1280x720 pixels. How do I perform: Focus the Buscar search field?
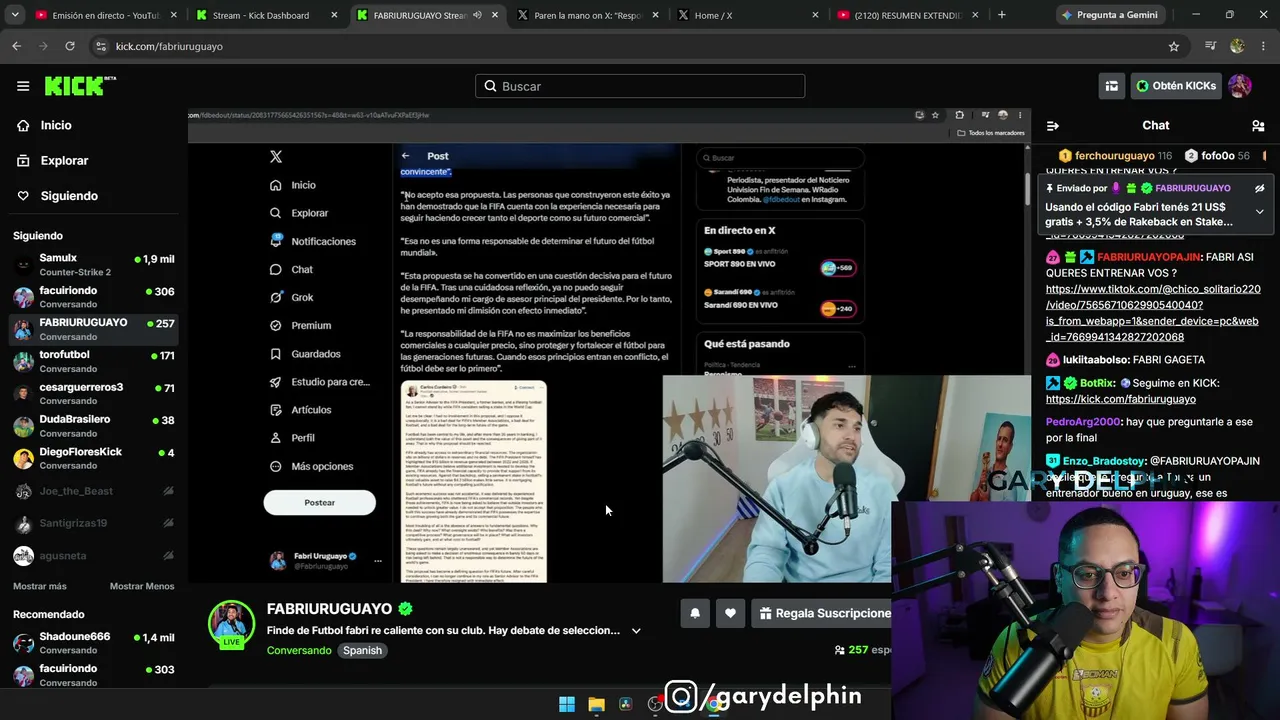point(640,86)
